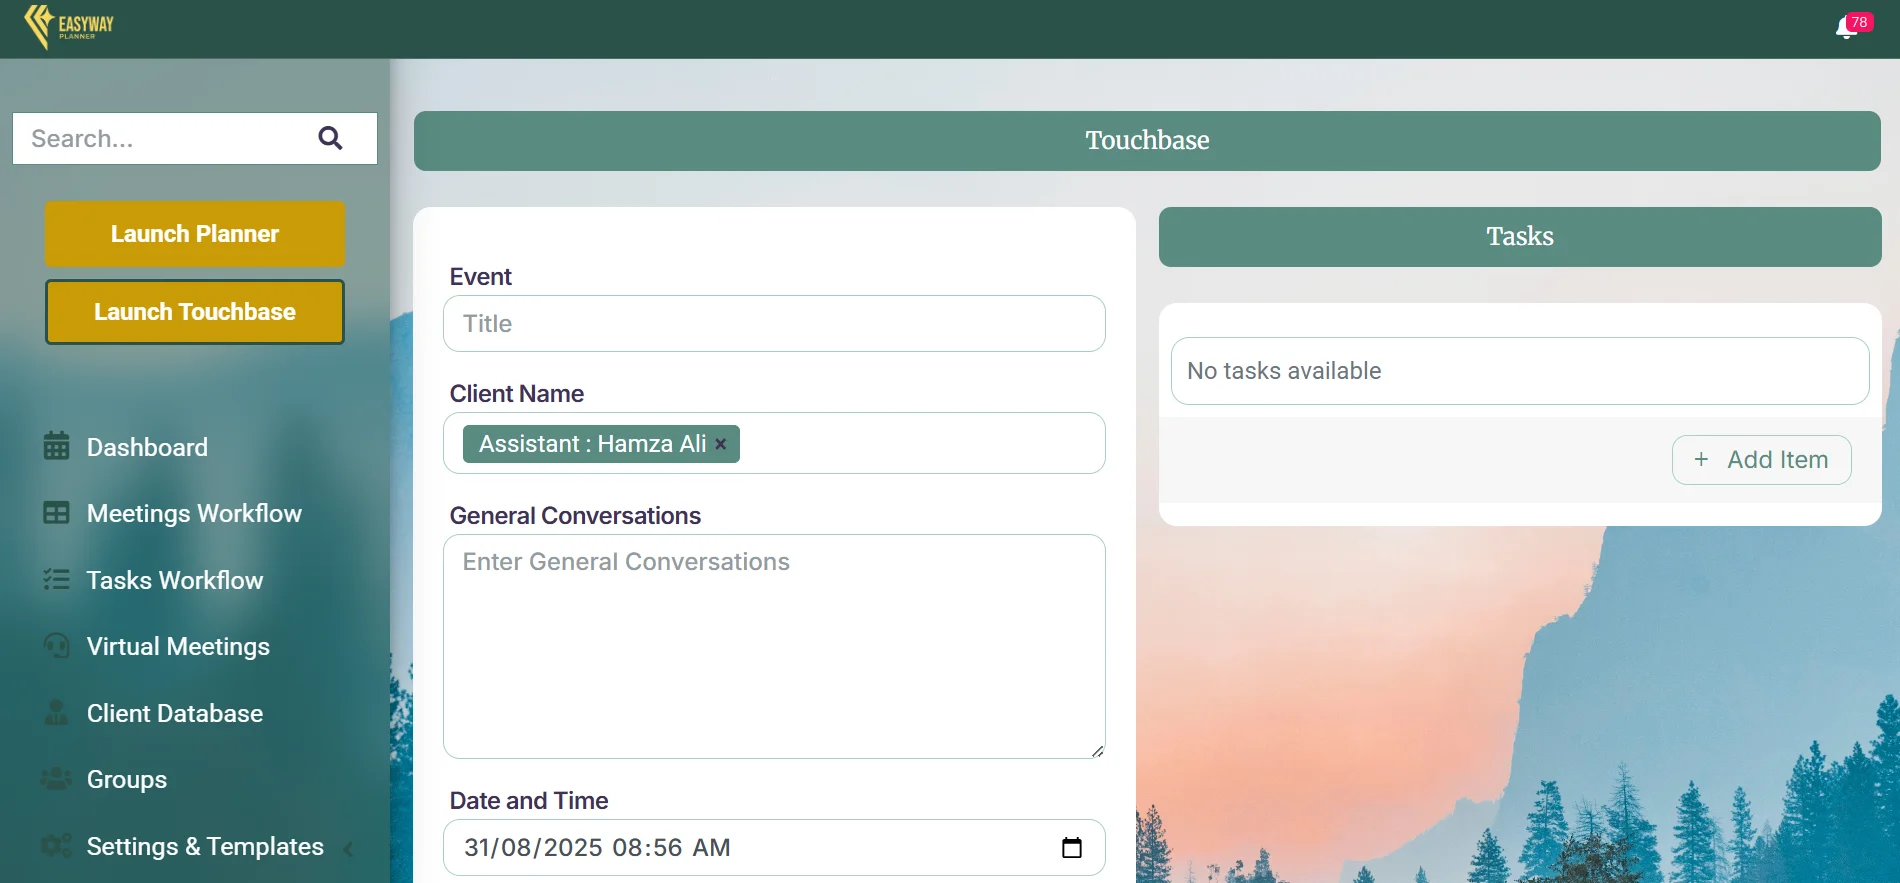Click the Client Database person icon
Screen dimensions: 1900x883
click(57, 713)
